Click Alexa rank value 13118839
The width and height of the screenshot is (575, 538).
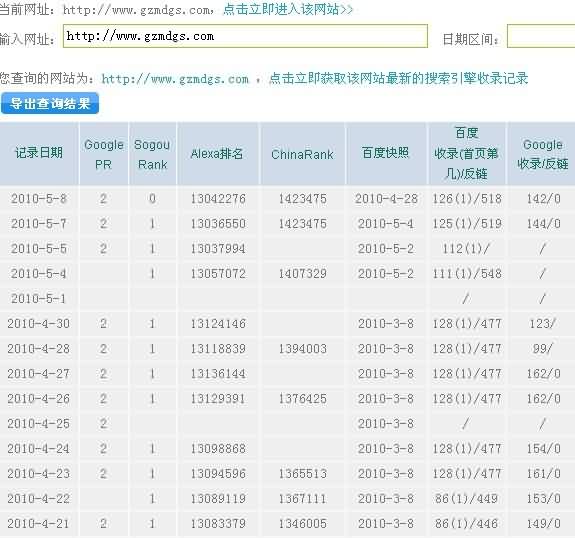218,348
